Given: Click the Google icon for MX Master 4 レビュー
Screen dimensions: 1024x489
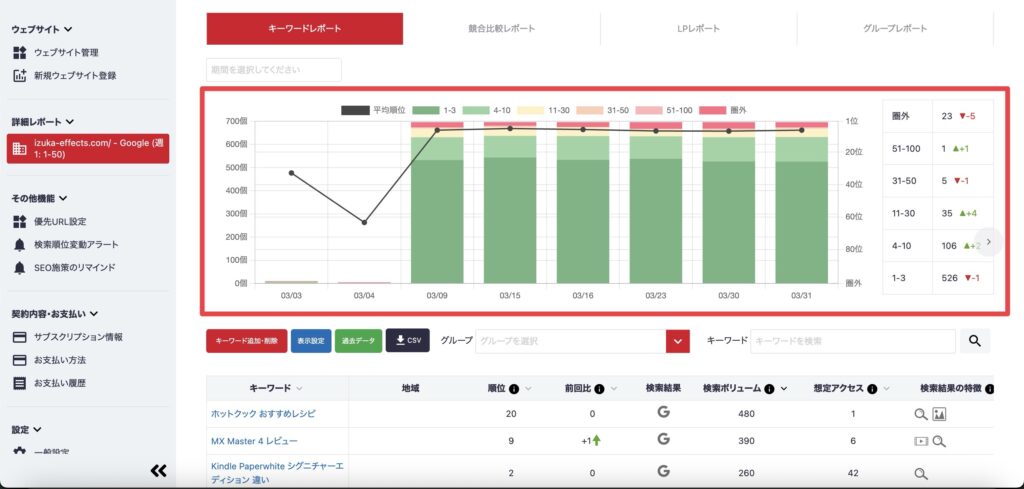Looking at the screenshot, I should [x=663, y=440].
